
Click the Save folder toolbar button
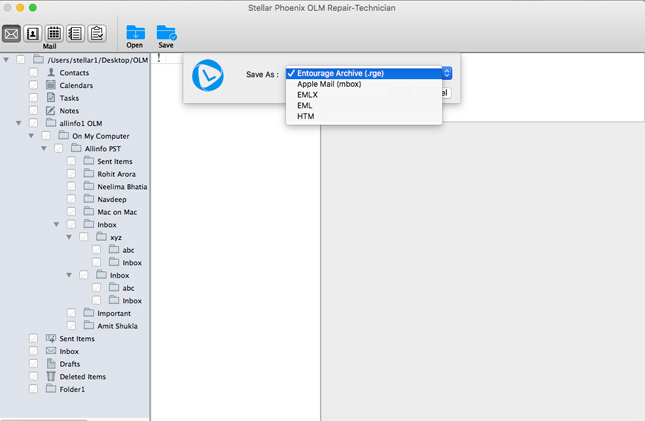[x=166, y=36]
